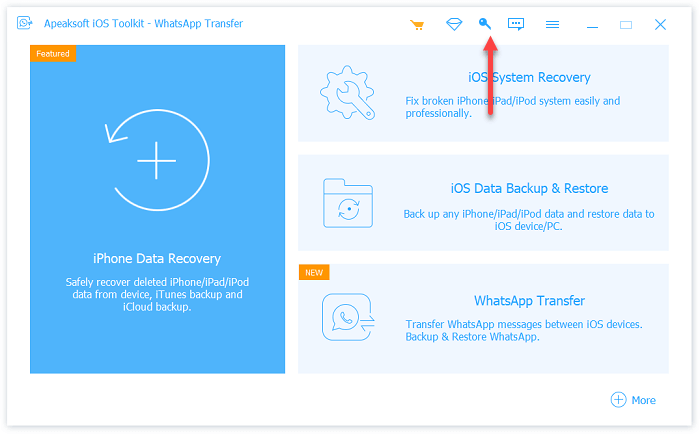
Task: Maximize the Apeaksoft window
Action: pyautogui.click(x=626, y=25)
